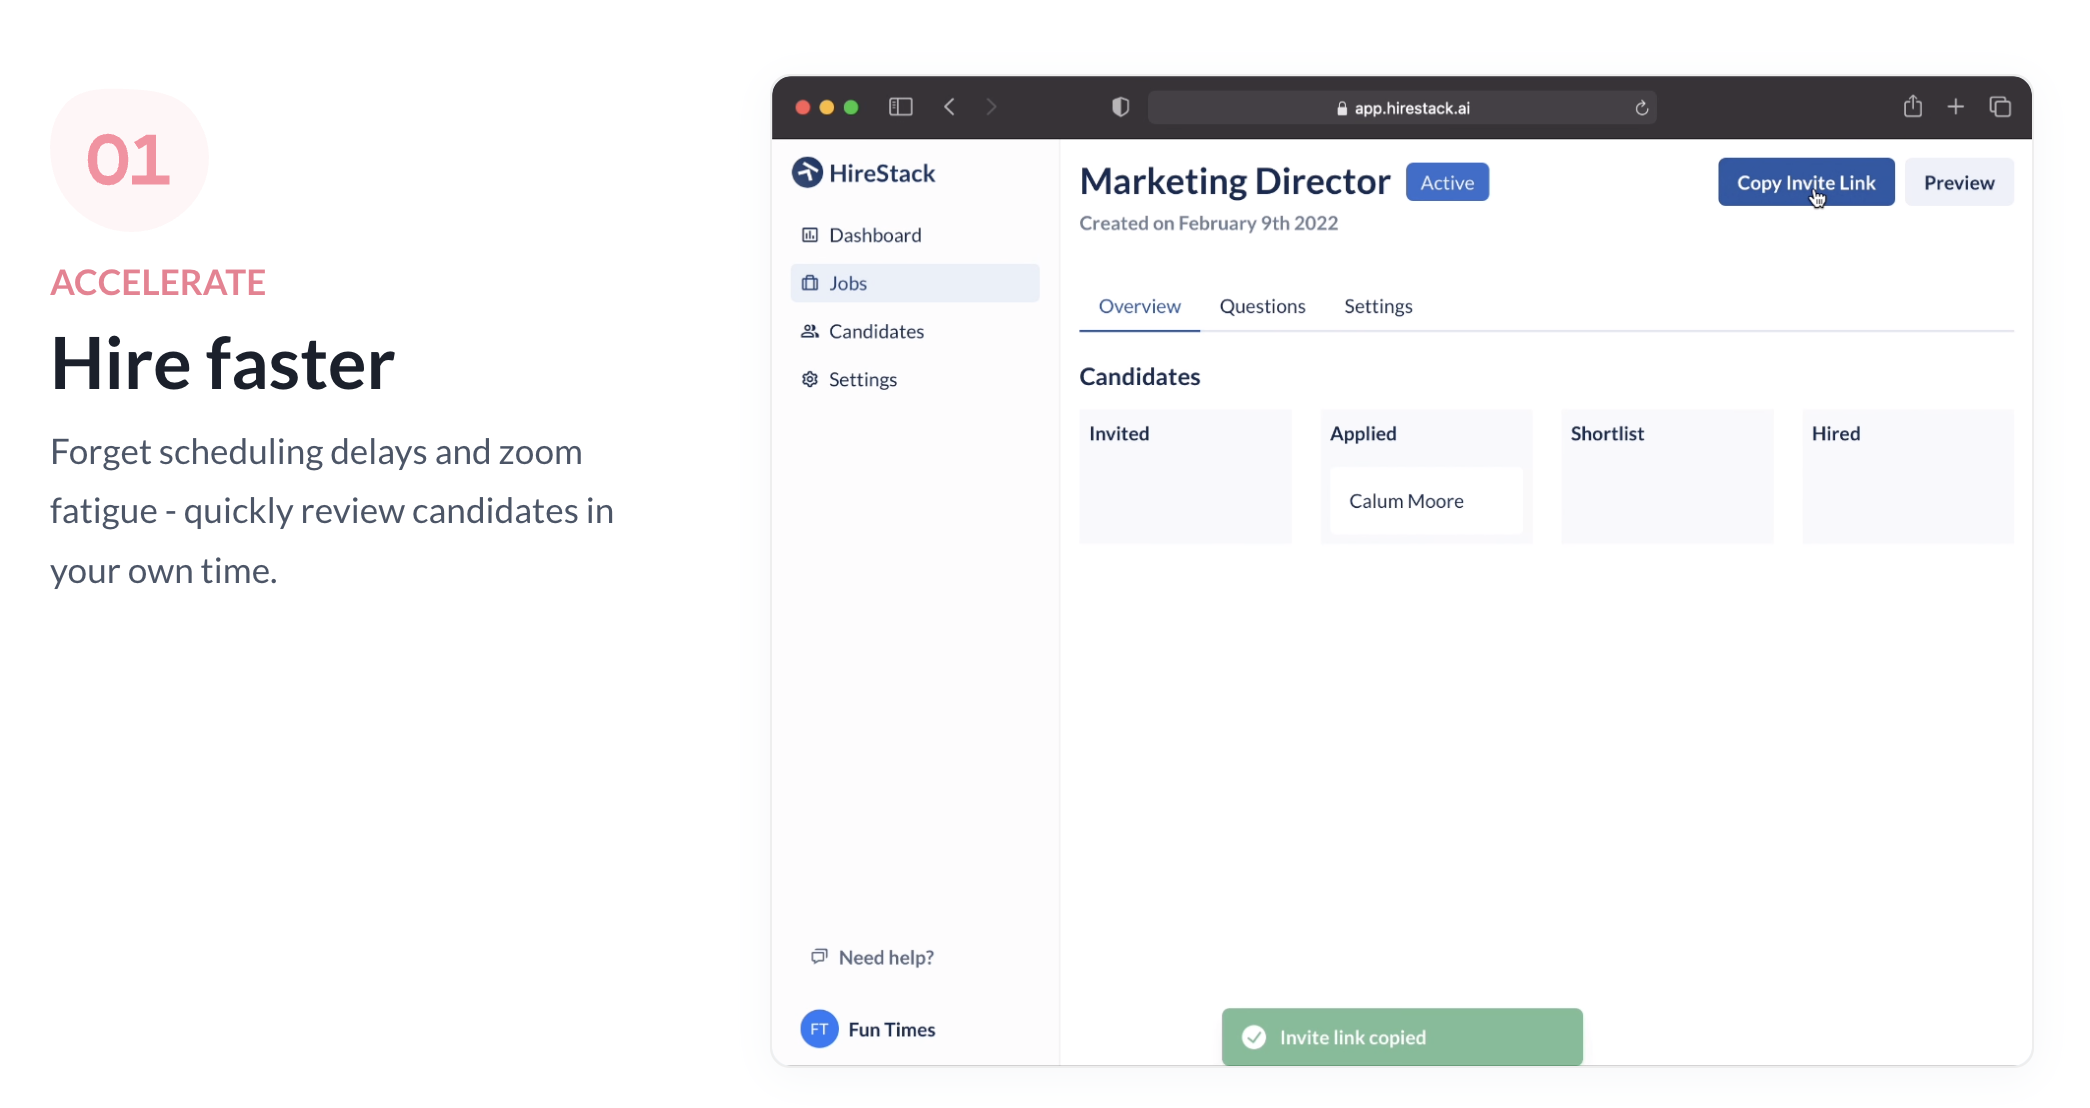Viewport: 2090px width, 1108px height.
Task: Select Jobs in the sidebar
Action: (848, 283)
